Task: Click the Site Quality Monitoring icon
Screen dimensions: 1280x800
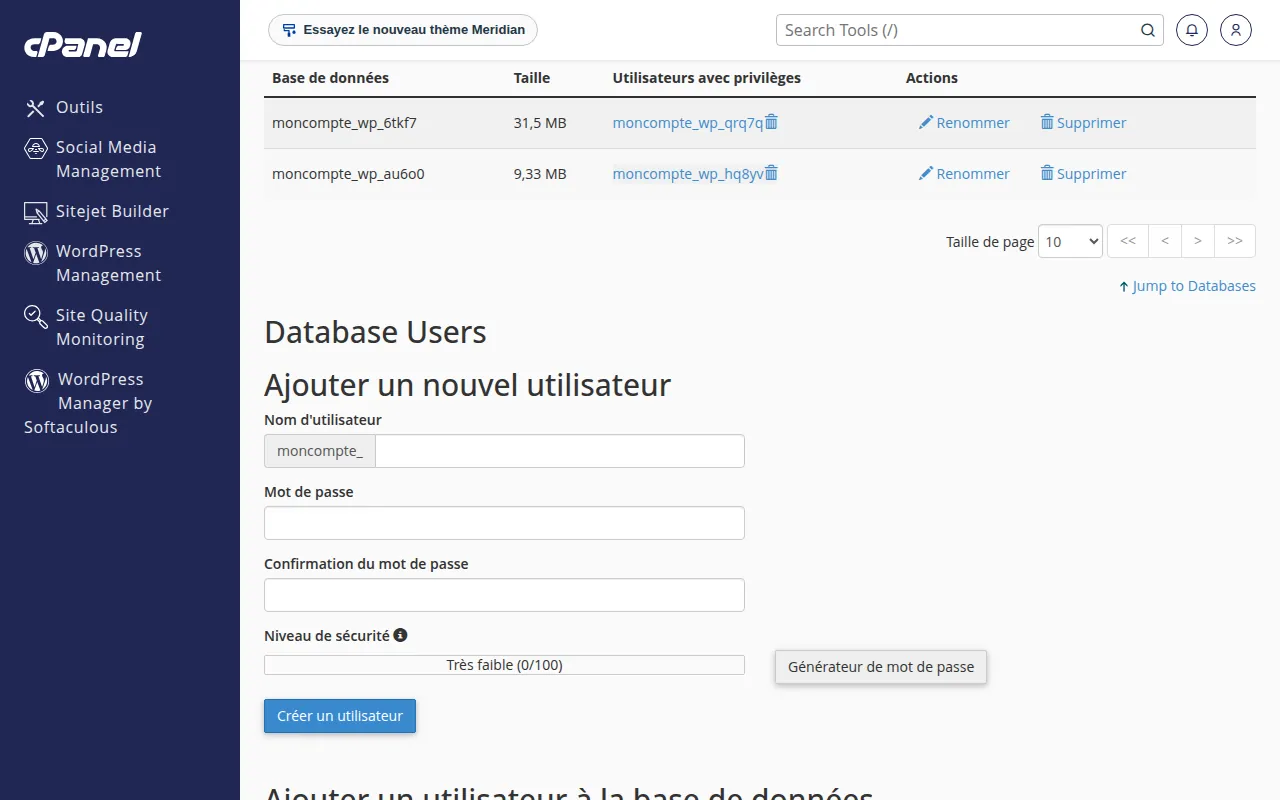Action: [x=36, y=316]
